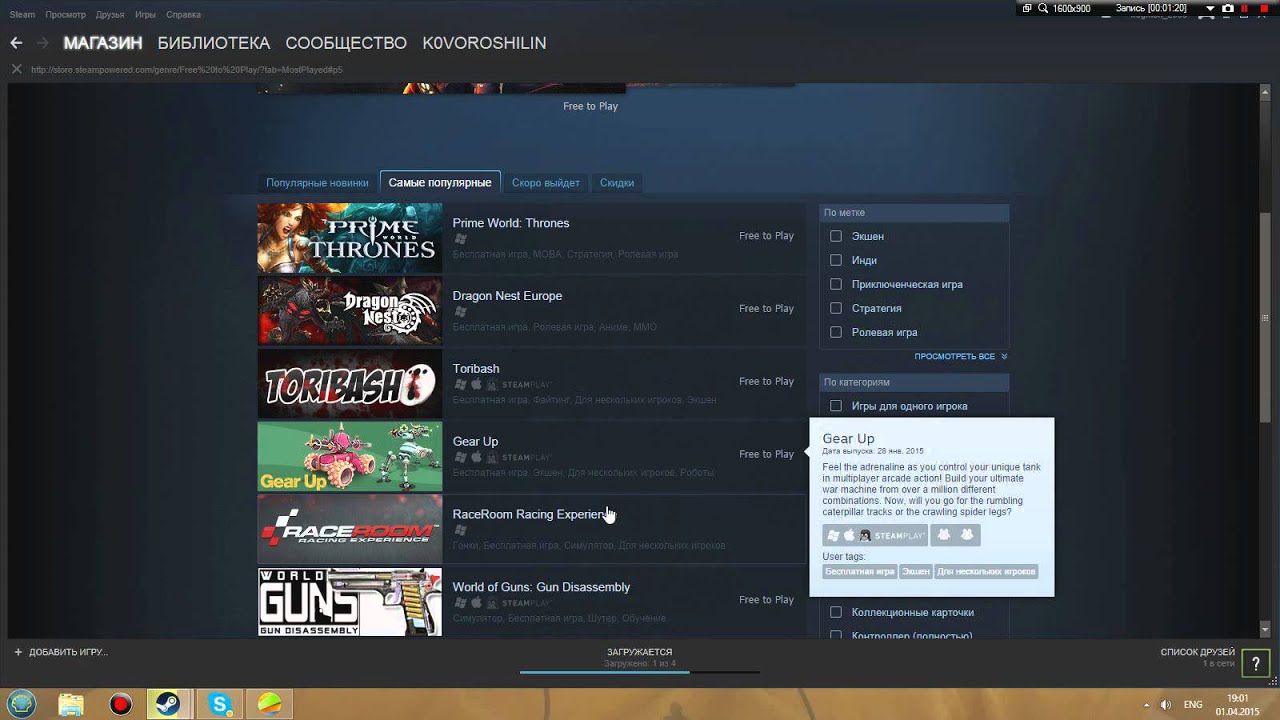
Task: Go to МАГАЗИН section
Action: point(103,43)
